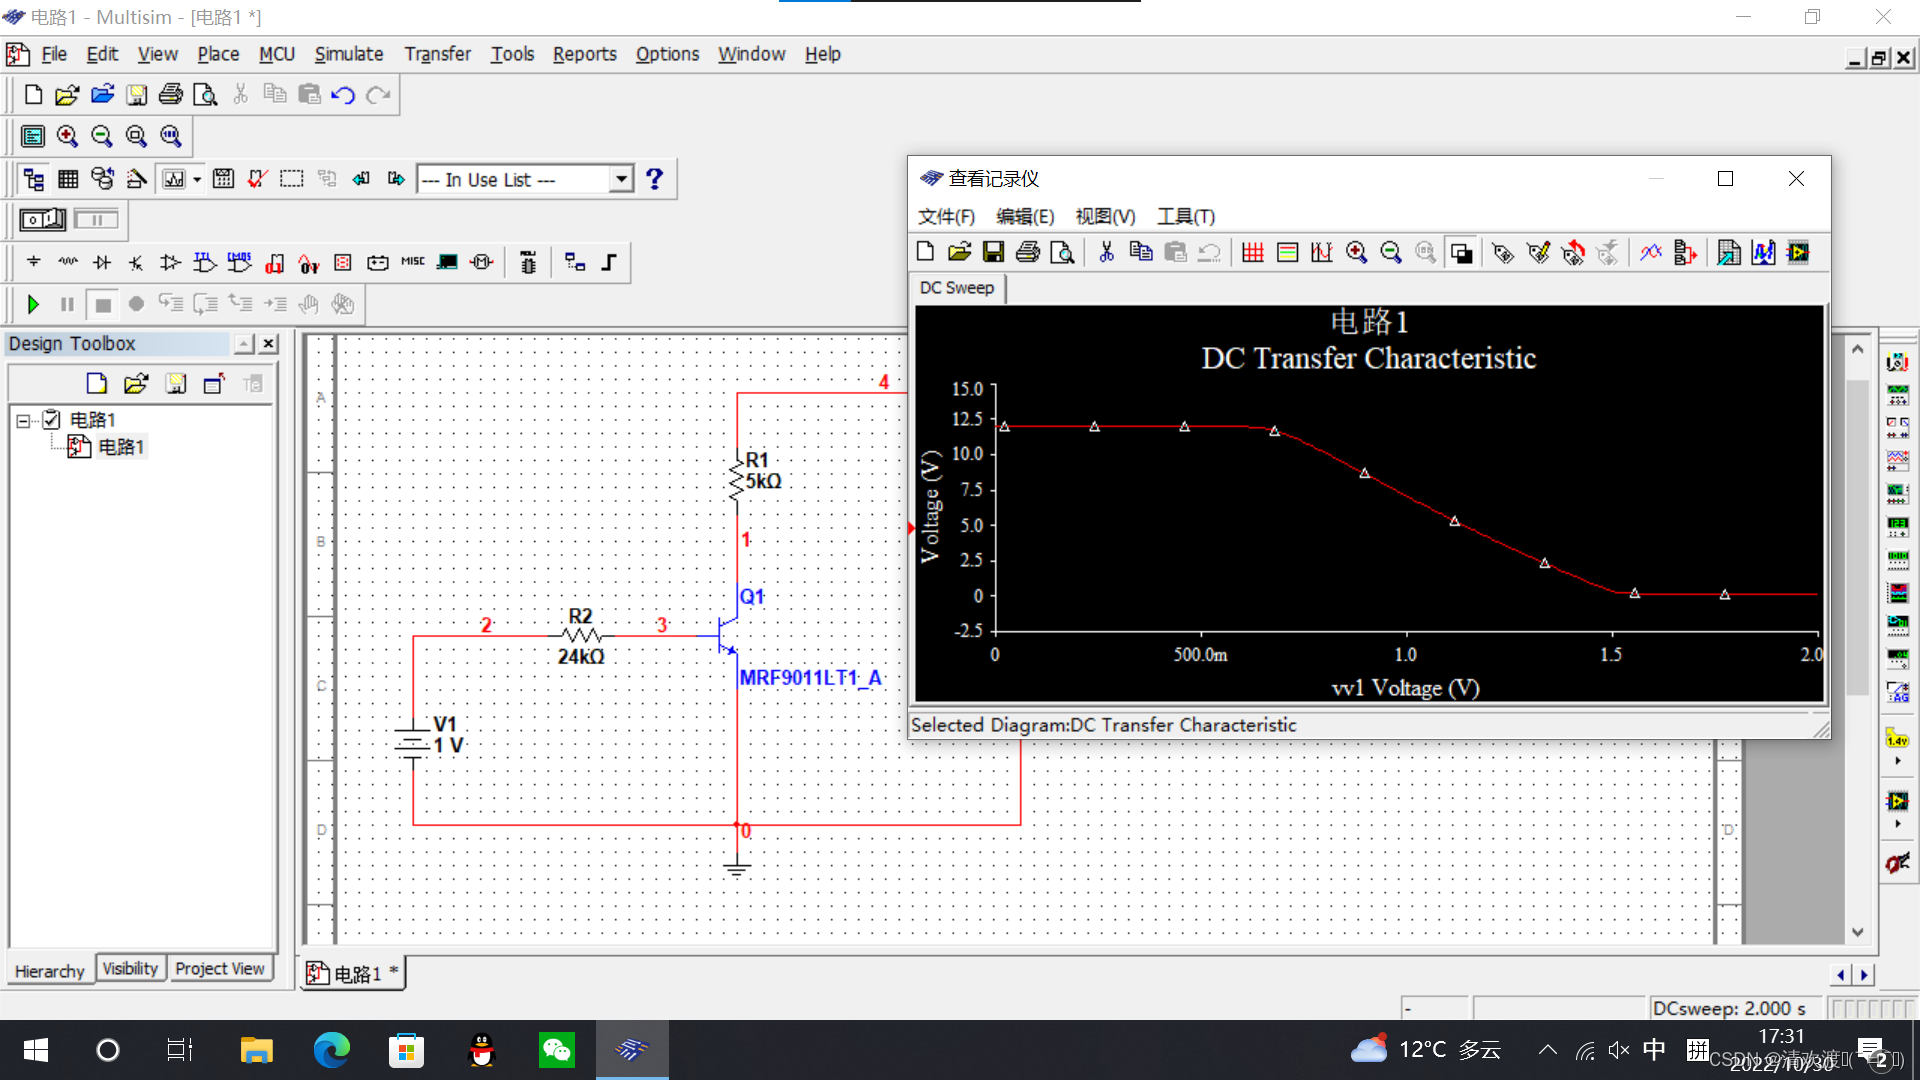
Task: Run the simulation with green play button
Action: (x=33, y=304)
